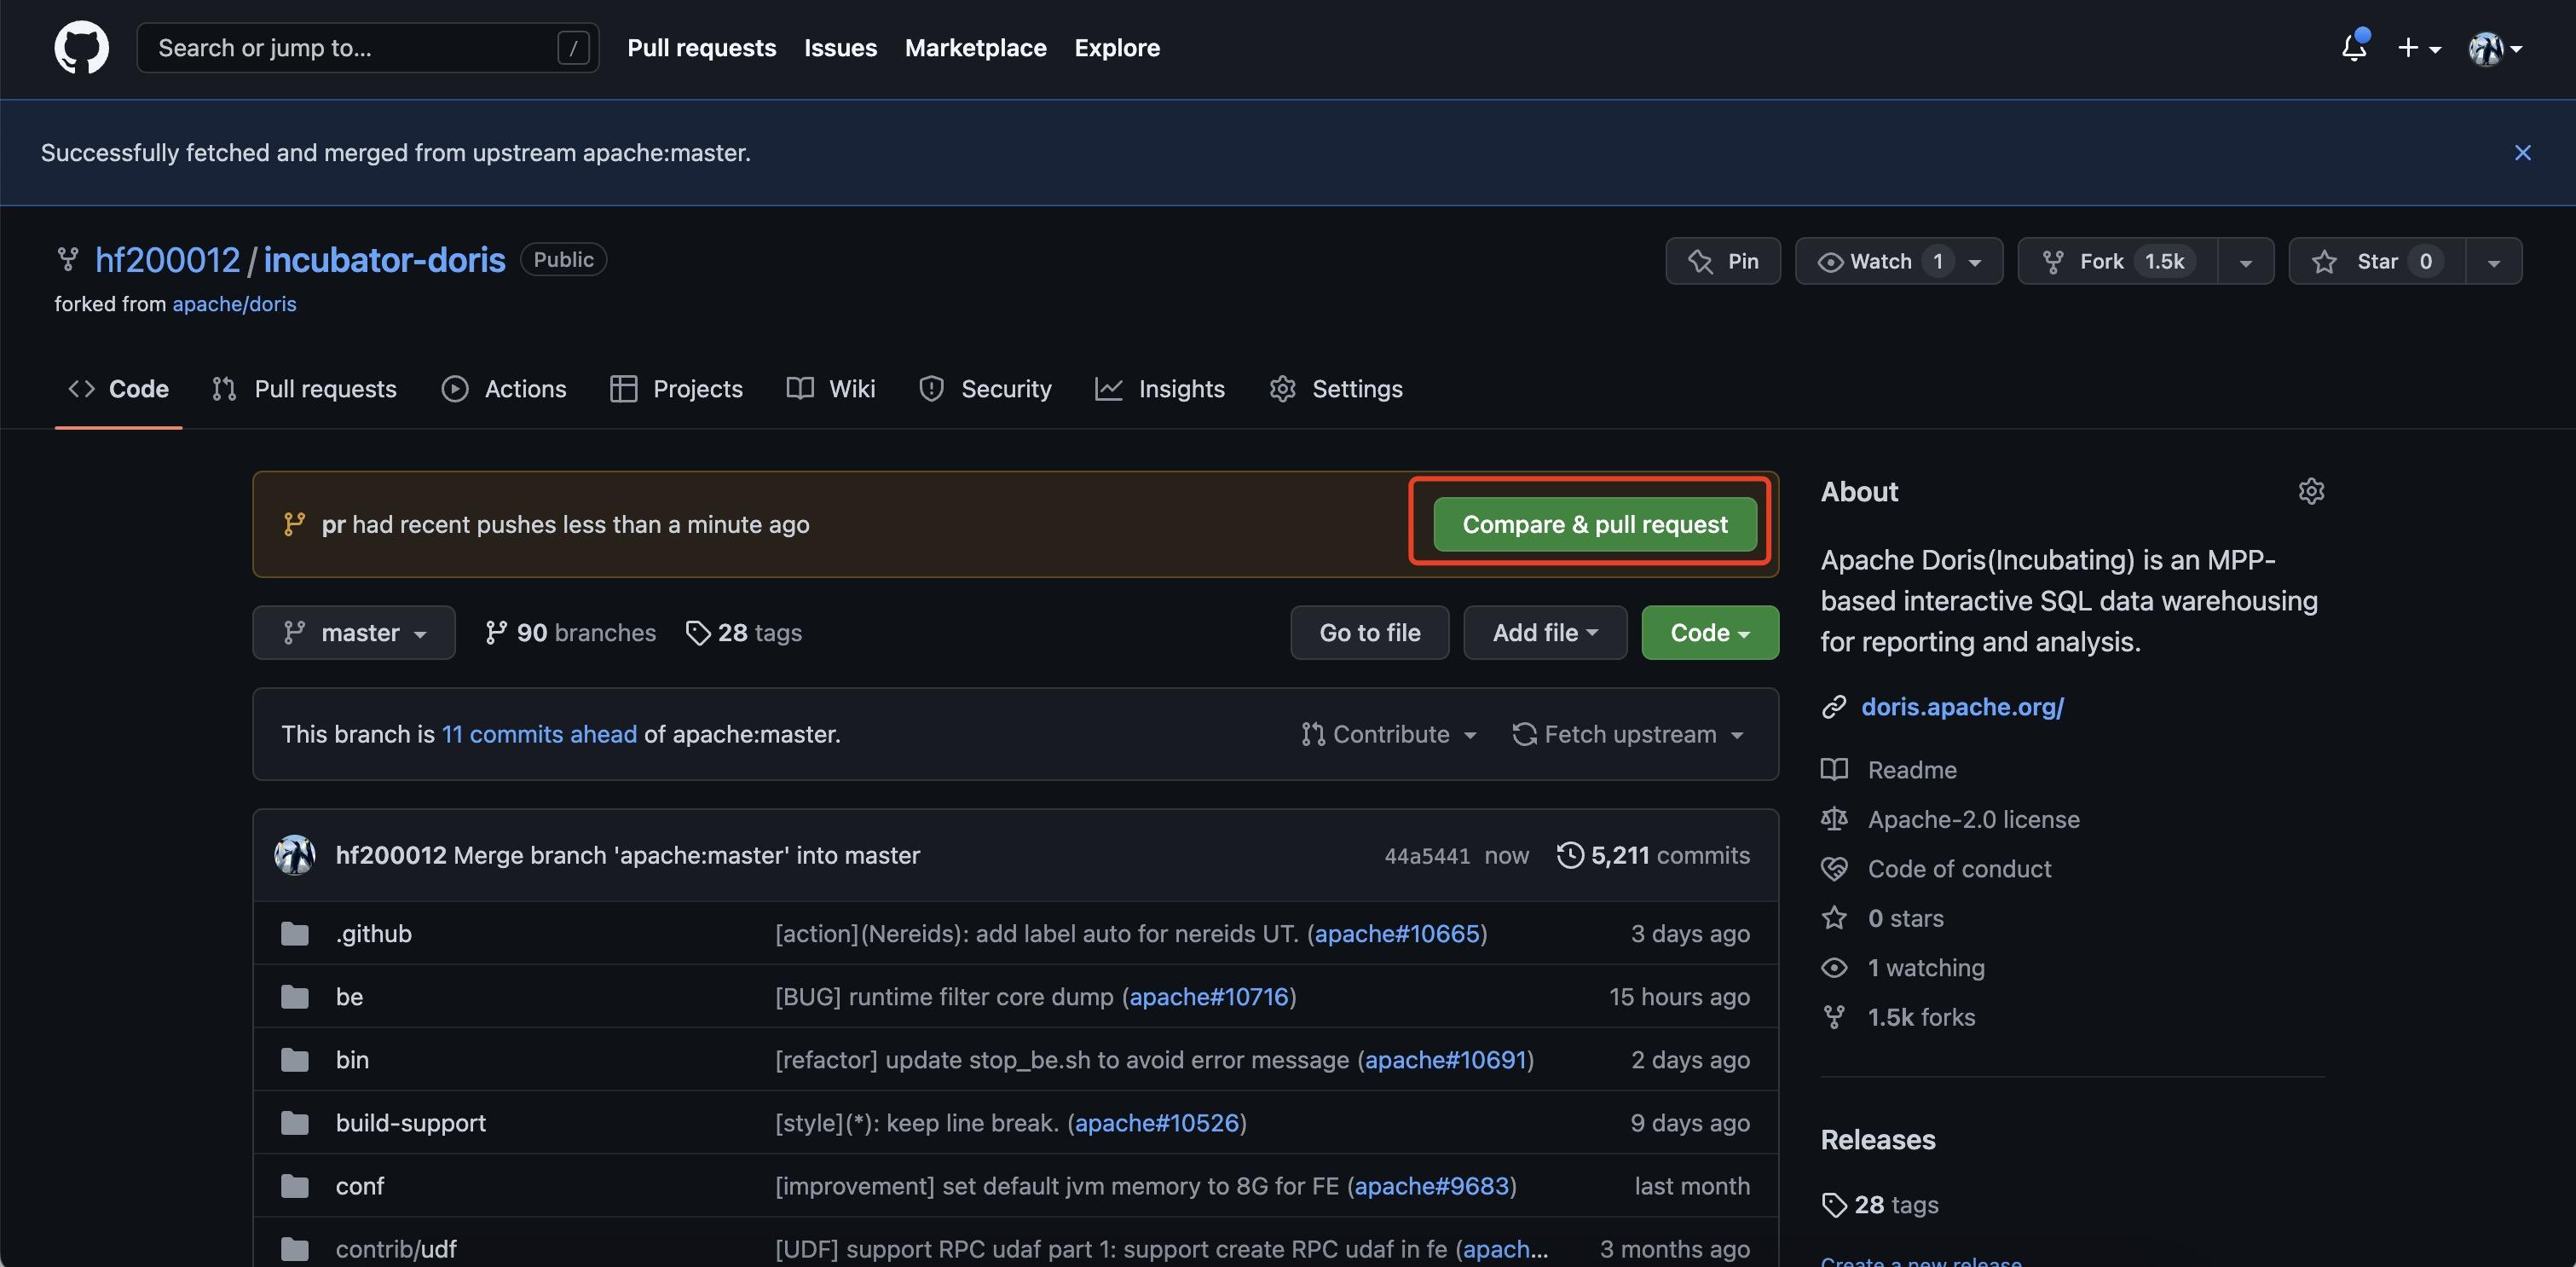Focus the Search or jump to field
Viewport: 2576px width, 1267px height.
point(368,48)
